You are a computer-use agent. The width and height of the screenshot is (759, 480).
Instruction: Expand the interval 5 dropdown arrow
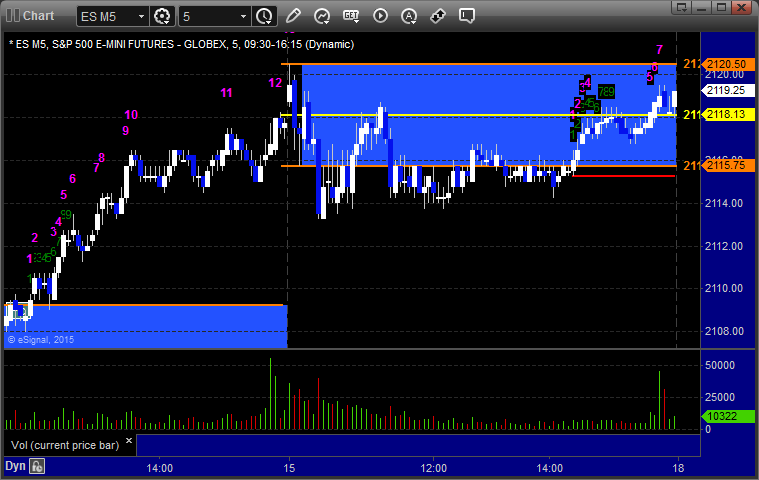(x=243, y=16)
